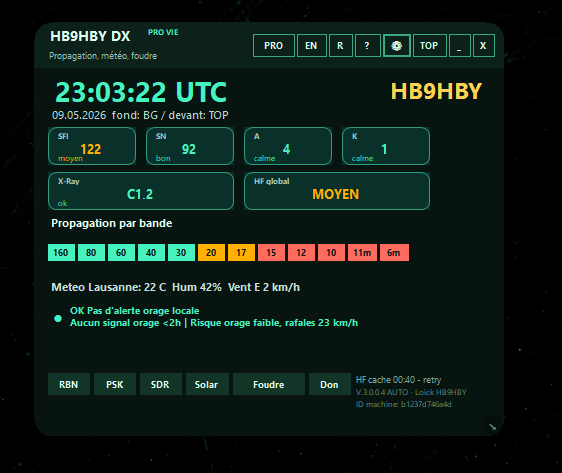The image size is (562, 473).
Task: Click the yellow HB9HBY callsign
Action: point(436,91)
